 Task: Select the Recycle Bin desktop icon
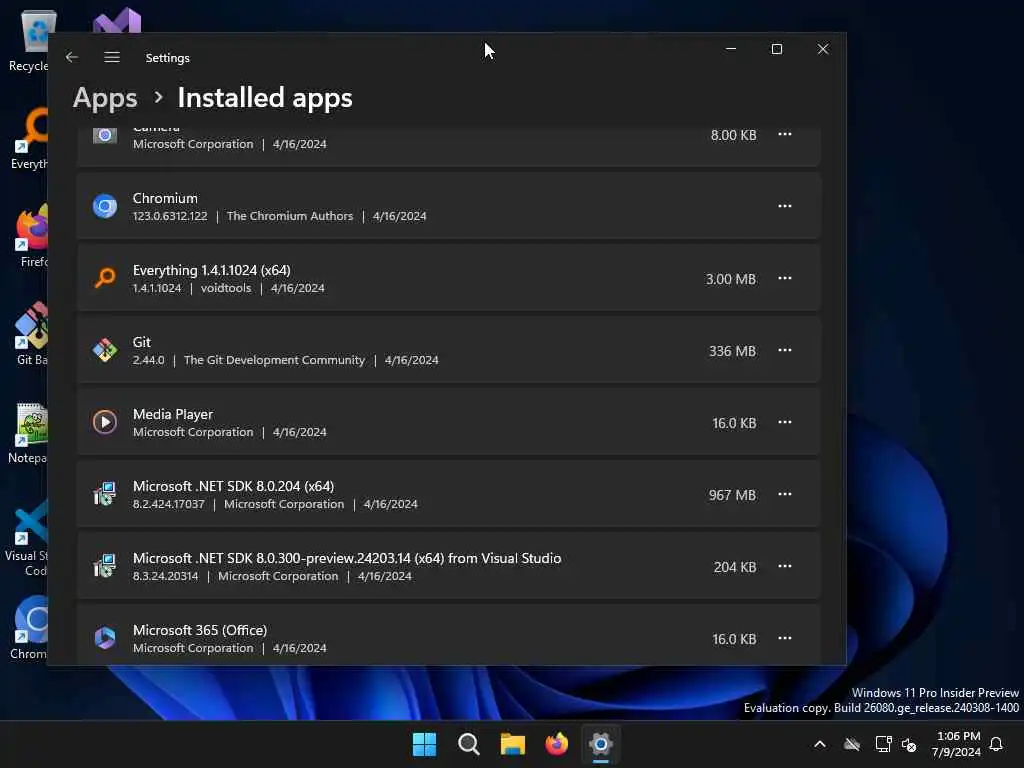[31, 40]
